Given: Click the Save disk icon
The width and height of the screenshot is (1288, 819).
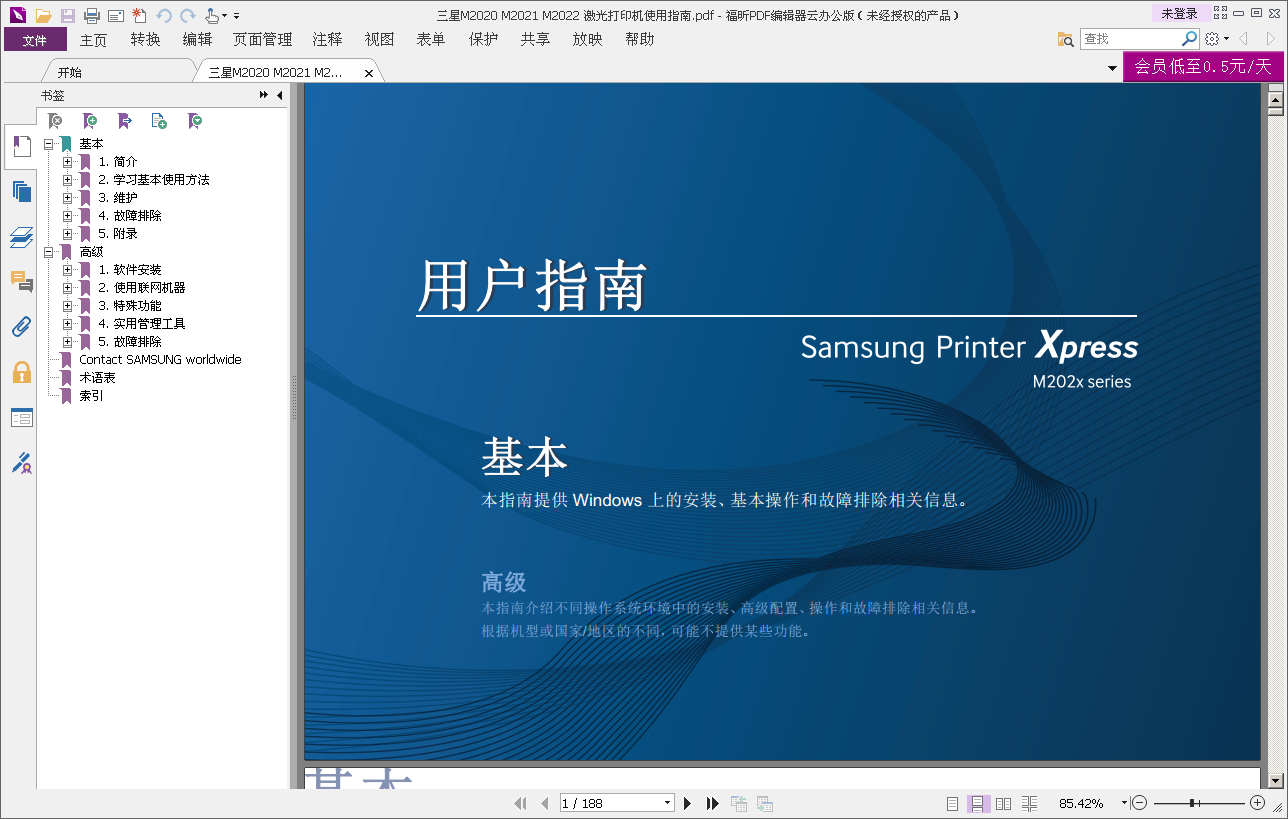Looking at the screenshot, I should pos(67,15).
